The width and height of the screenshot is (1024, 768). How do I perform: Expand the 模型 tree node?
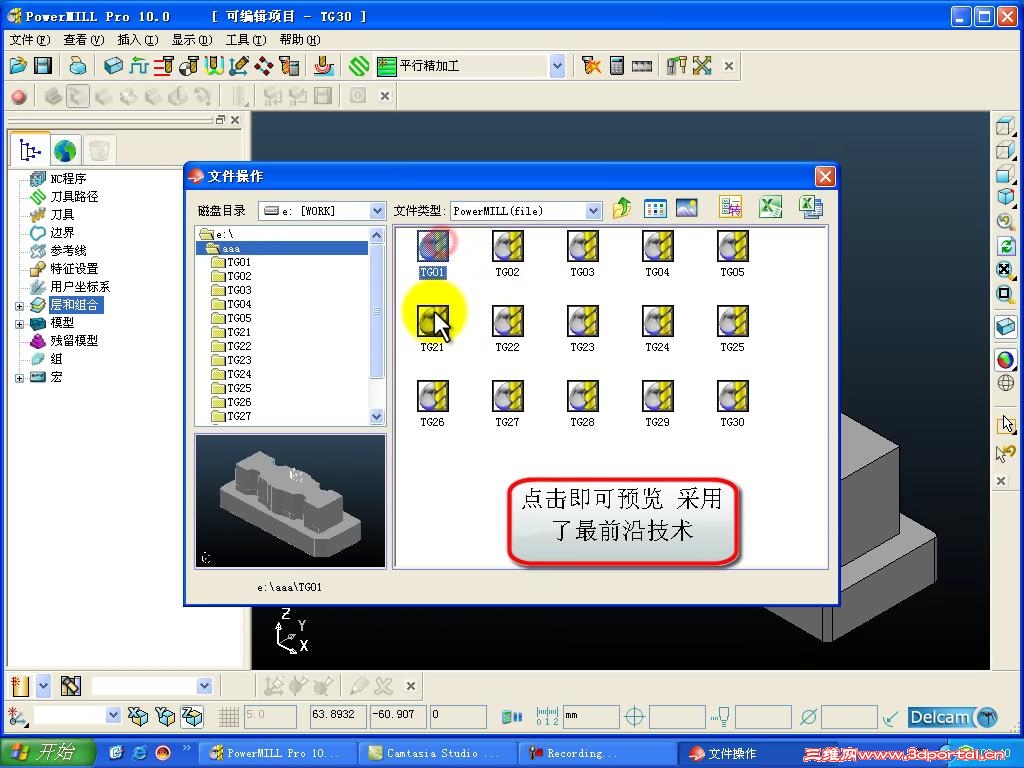coord(20,324)
